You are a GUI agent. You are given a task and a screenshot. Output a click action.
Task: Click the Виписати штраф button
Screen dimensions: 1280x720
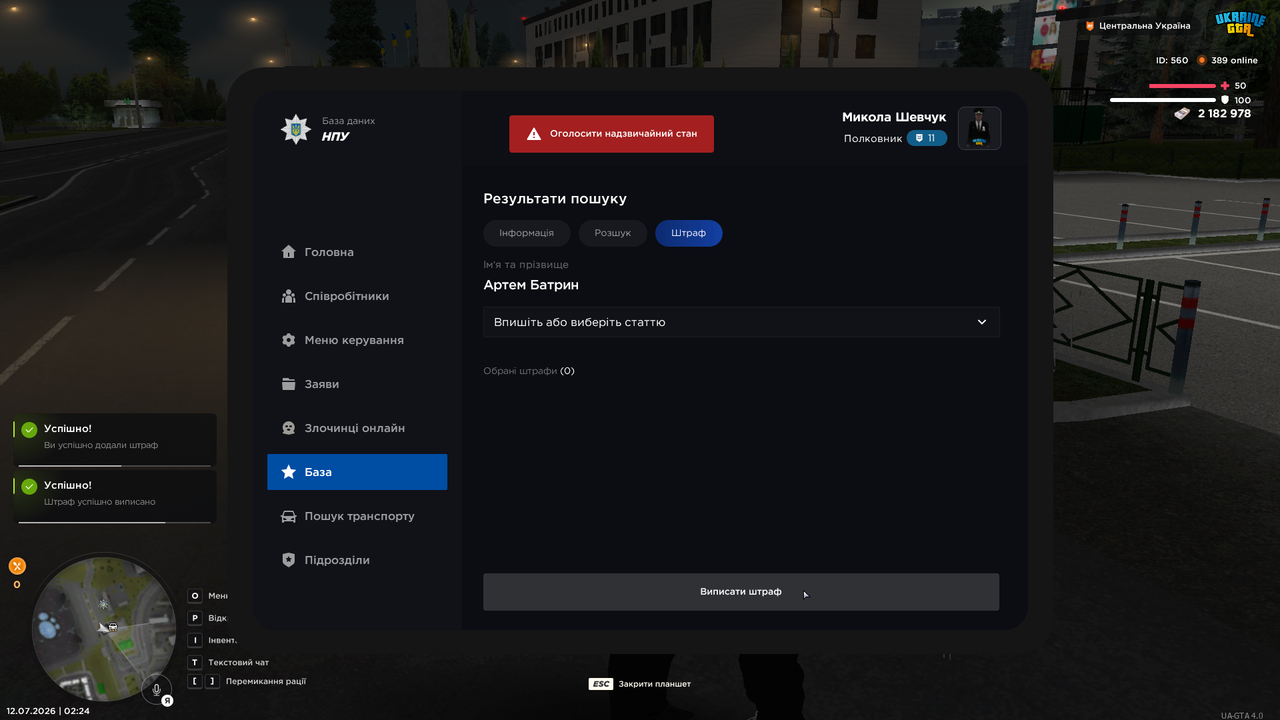(x=741, y=592)
